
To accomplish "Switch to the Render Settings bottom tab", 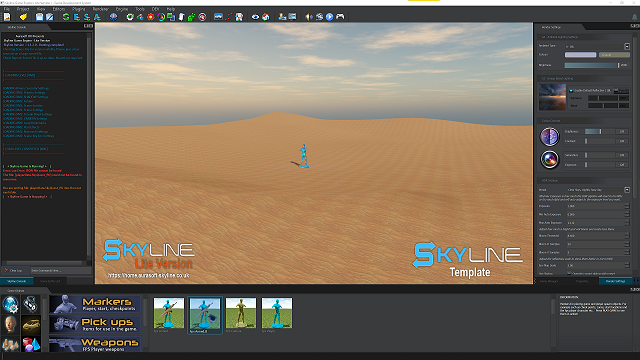I will coord(615,281).
